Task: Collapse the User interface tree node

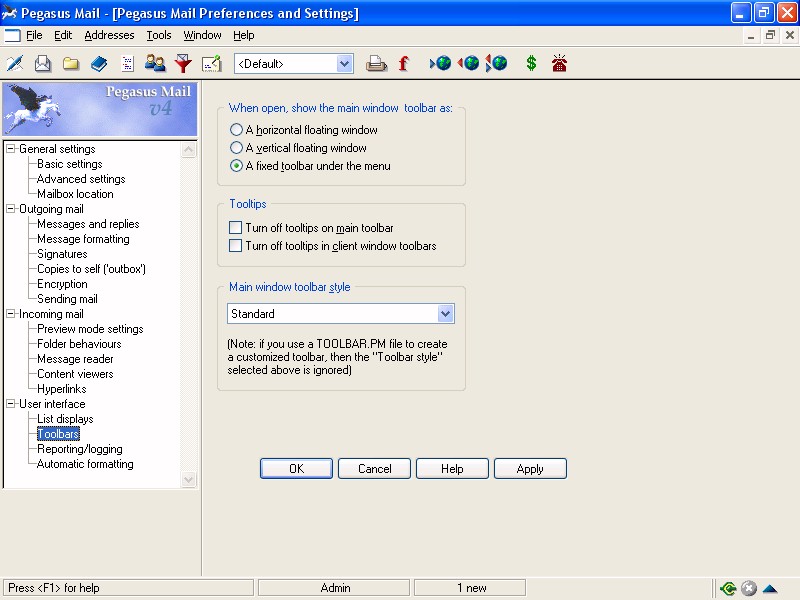Action: click(11, 404)
